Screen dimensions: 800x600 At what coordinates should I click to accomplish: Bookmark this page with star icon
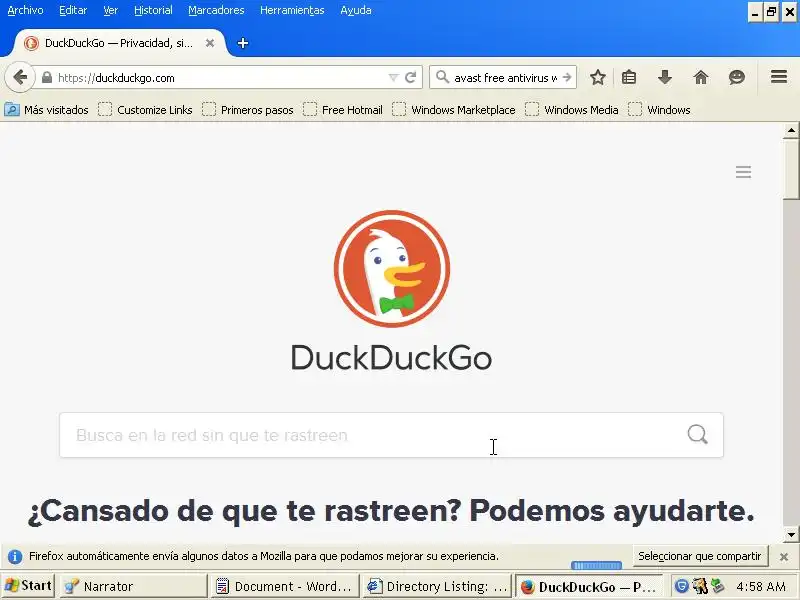pos(597,78)
